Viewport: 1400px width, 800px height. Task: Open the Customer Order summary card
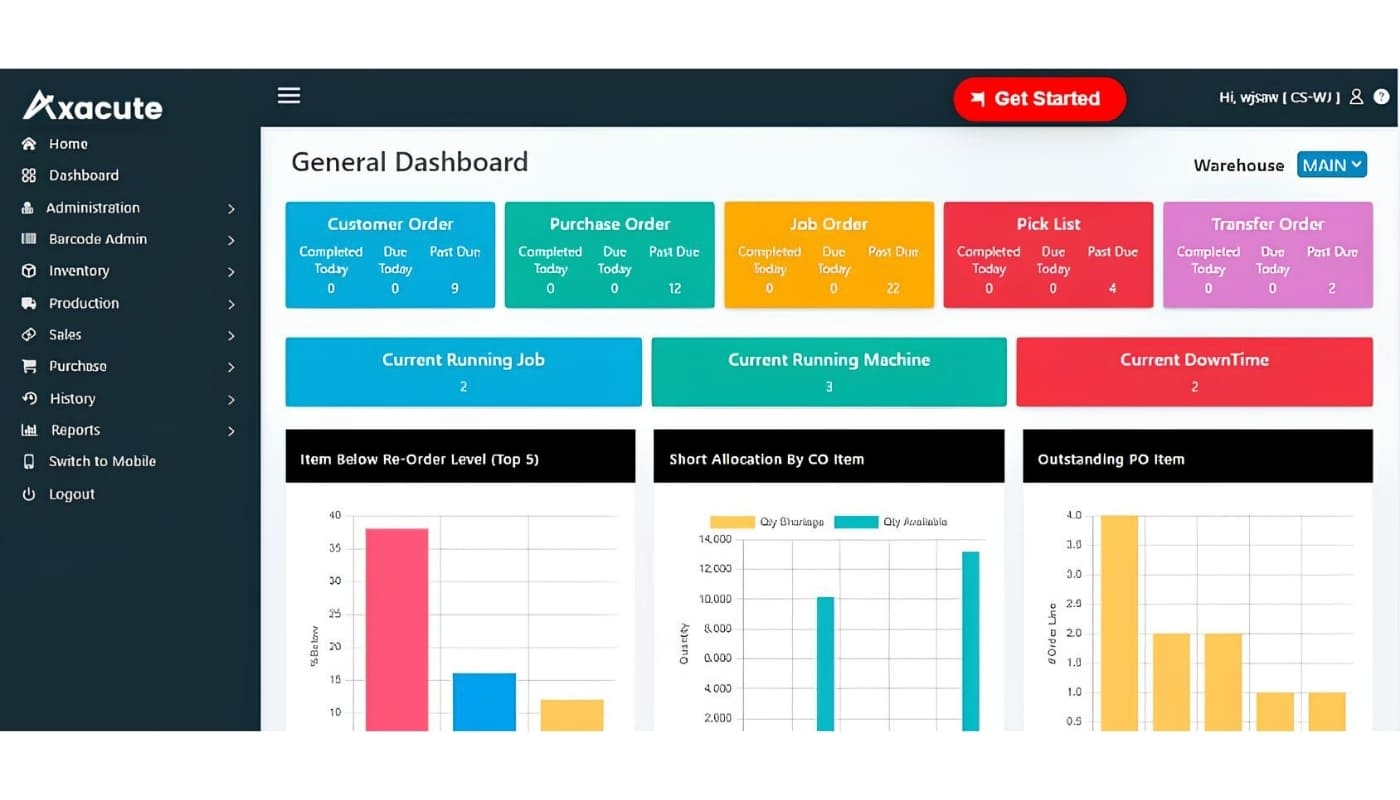click(390, 255)
